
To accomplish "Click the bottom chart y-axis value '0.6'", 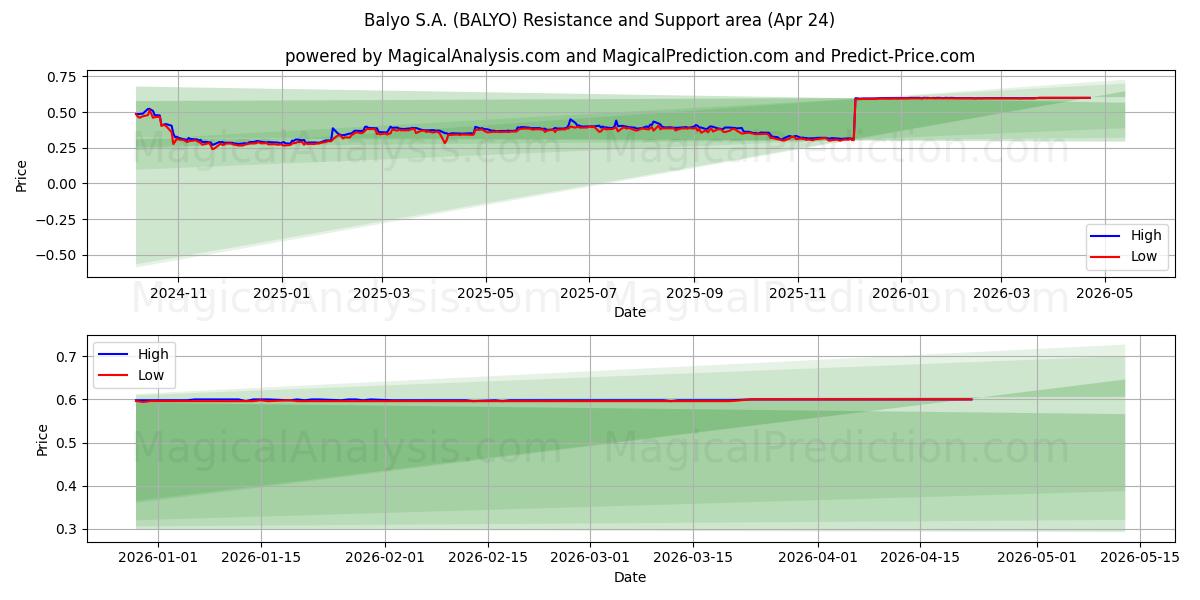I will [x=67, y=400].
